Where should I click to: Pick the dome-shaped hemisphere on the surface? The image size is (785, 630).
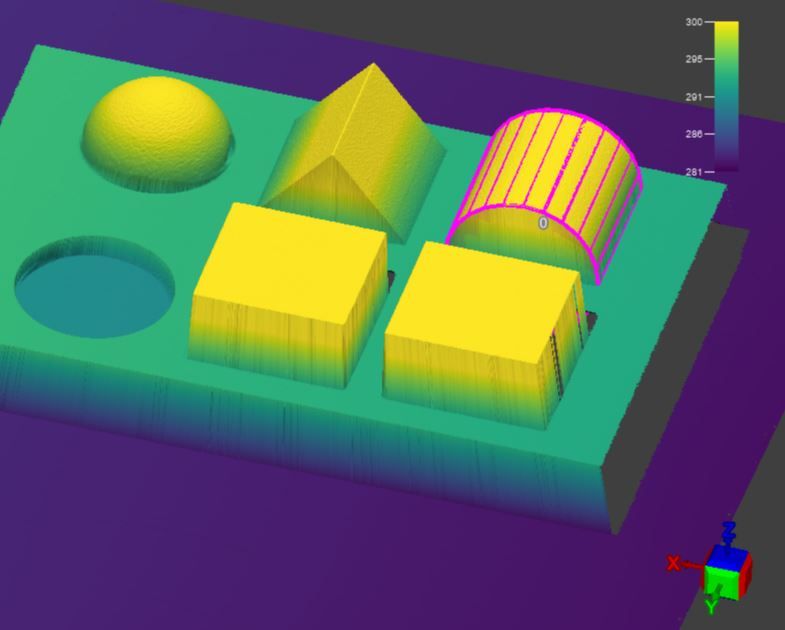pos(157,130)
